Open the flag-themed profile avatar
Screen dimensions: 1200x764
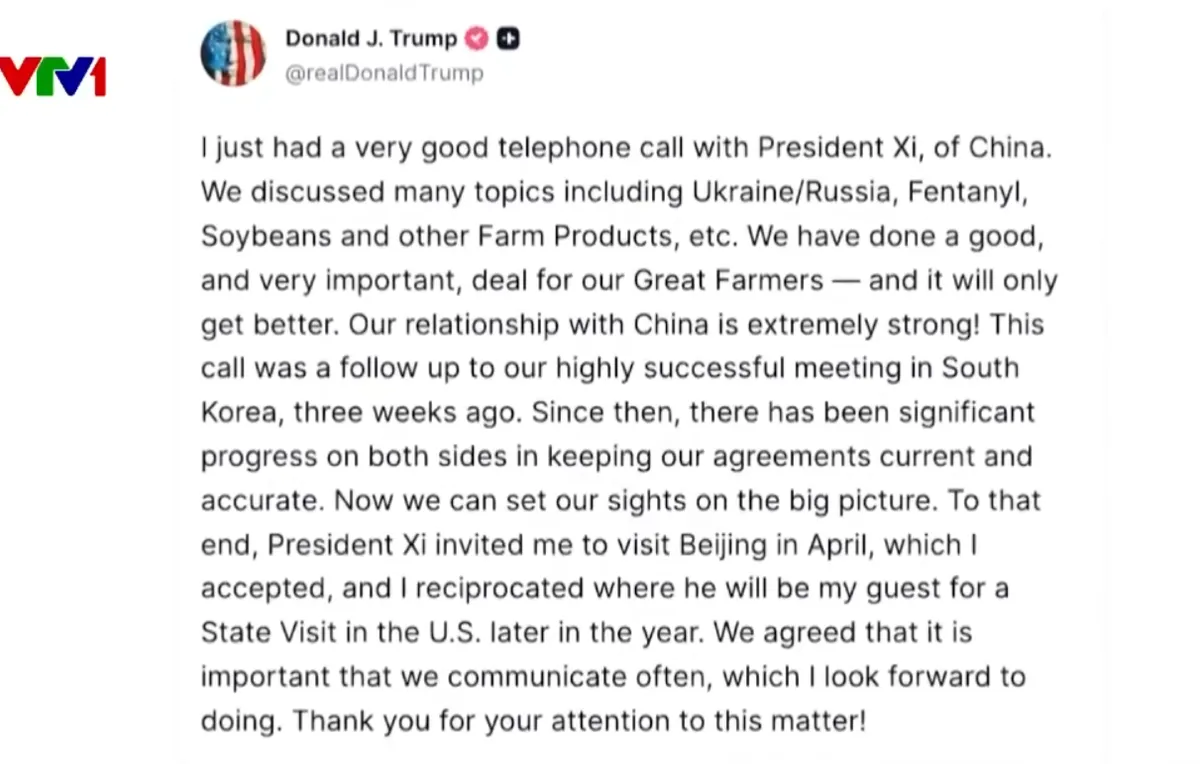(233, 53)
